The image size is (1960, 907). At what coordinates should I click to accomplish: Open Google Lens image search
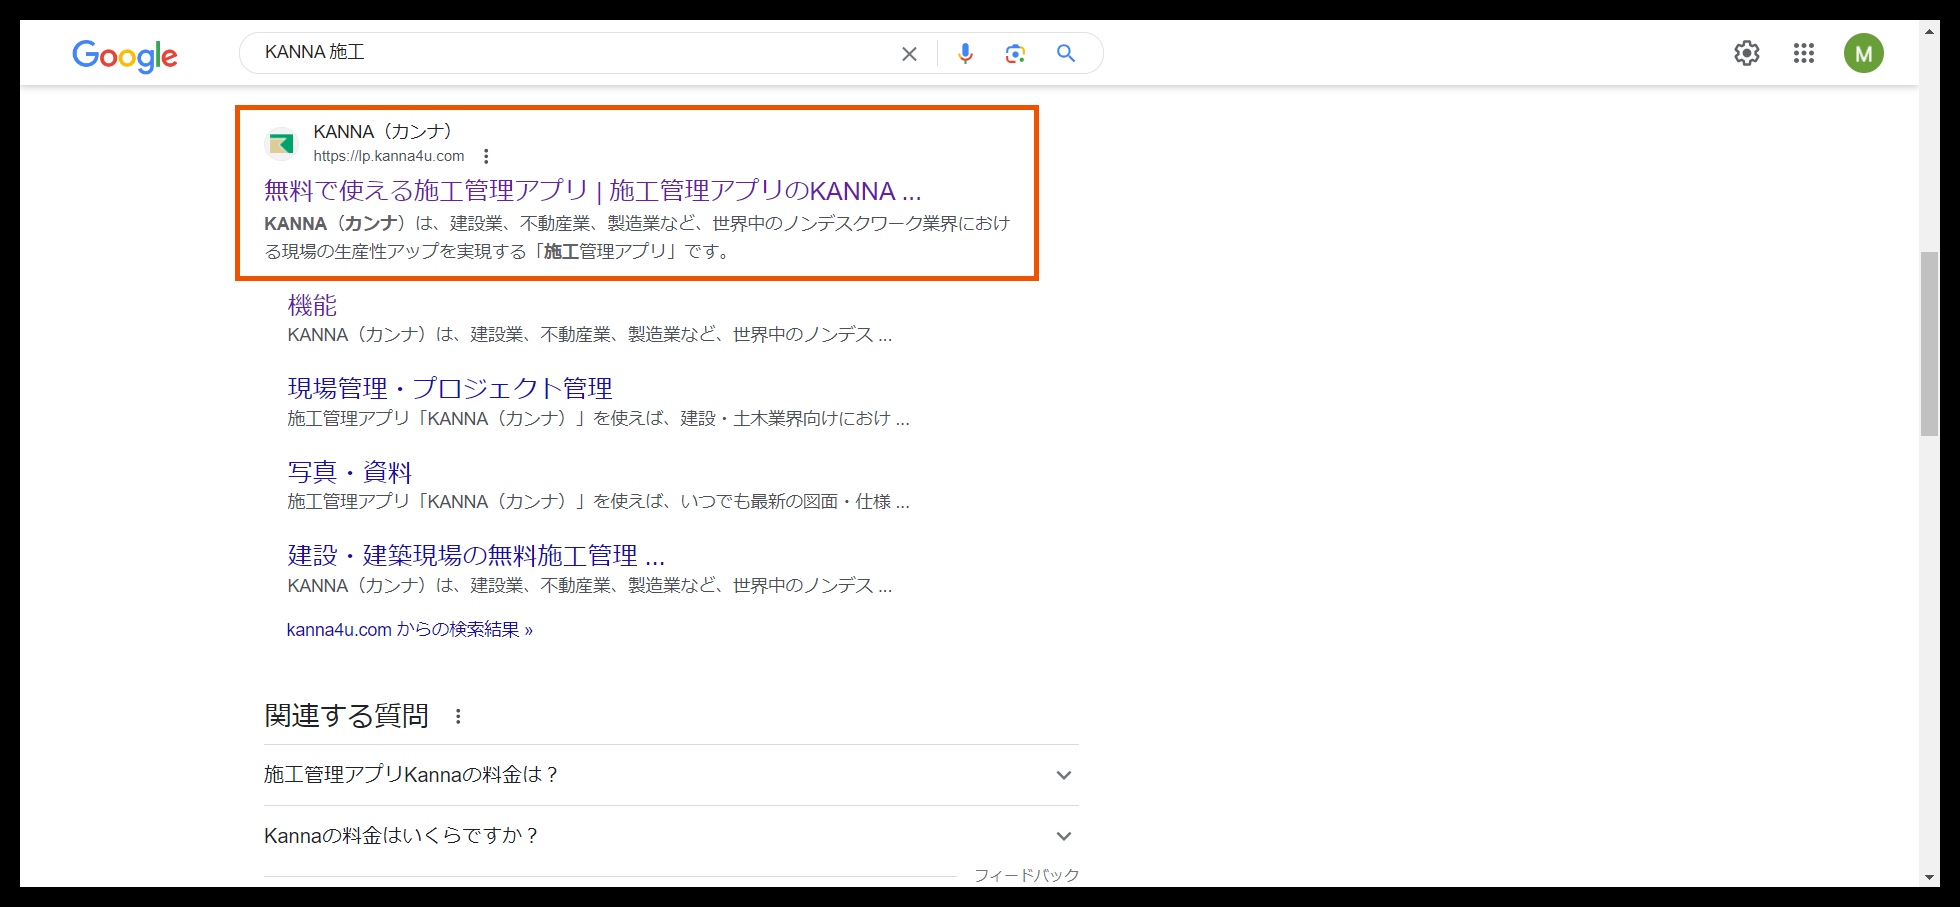(1015, 53)
